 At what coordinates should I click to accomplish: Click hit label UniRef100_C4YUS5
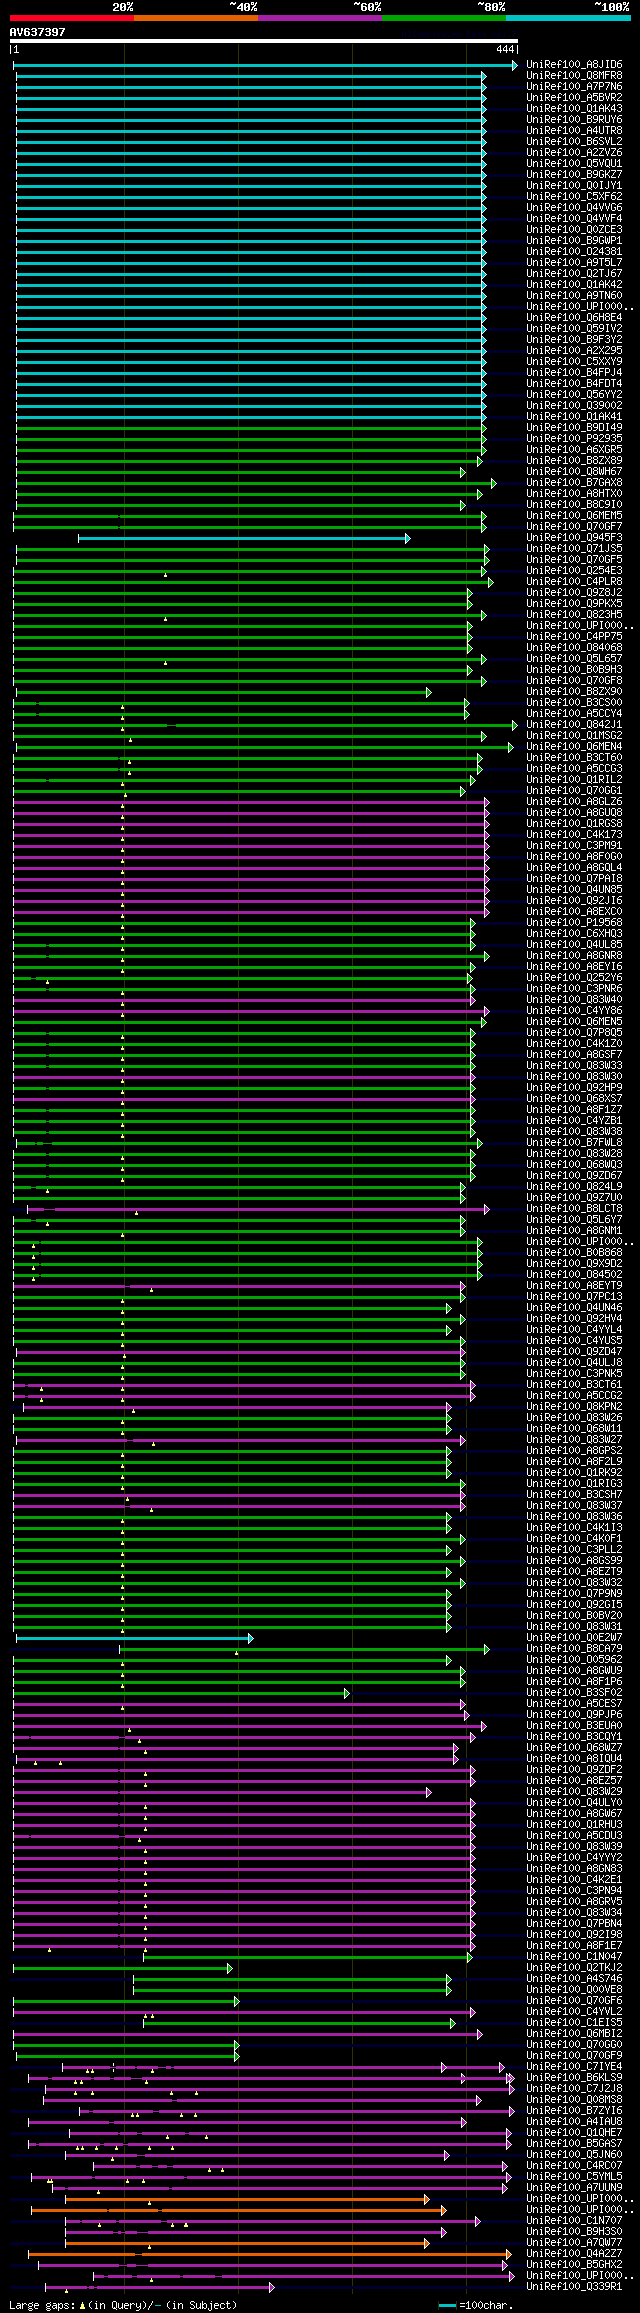pyautogui.click(x=574, y=1341)
